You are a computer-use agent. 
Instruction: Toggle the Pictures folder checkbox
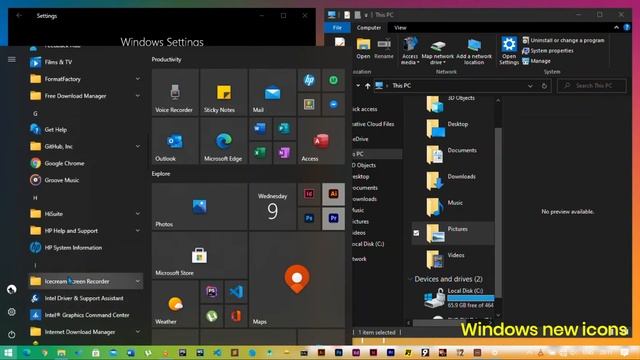click(416, 233)
